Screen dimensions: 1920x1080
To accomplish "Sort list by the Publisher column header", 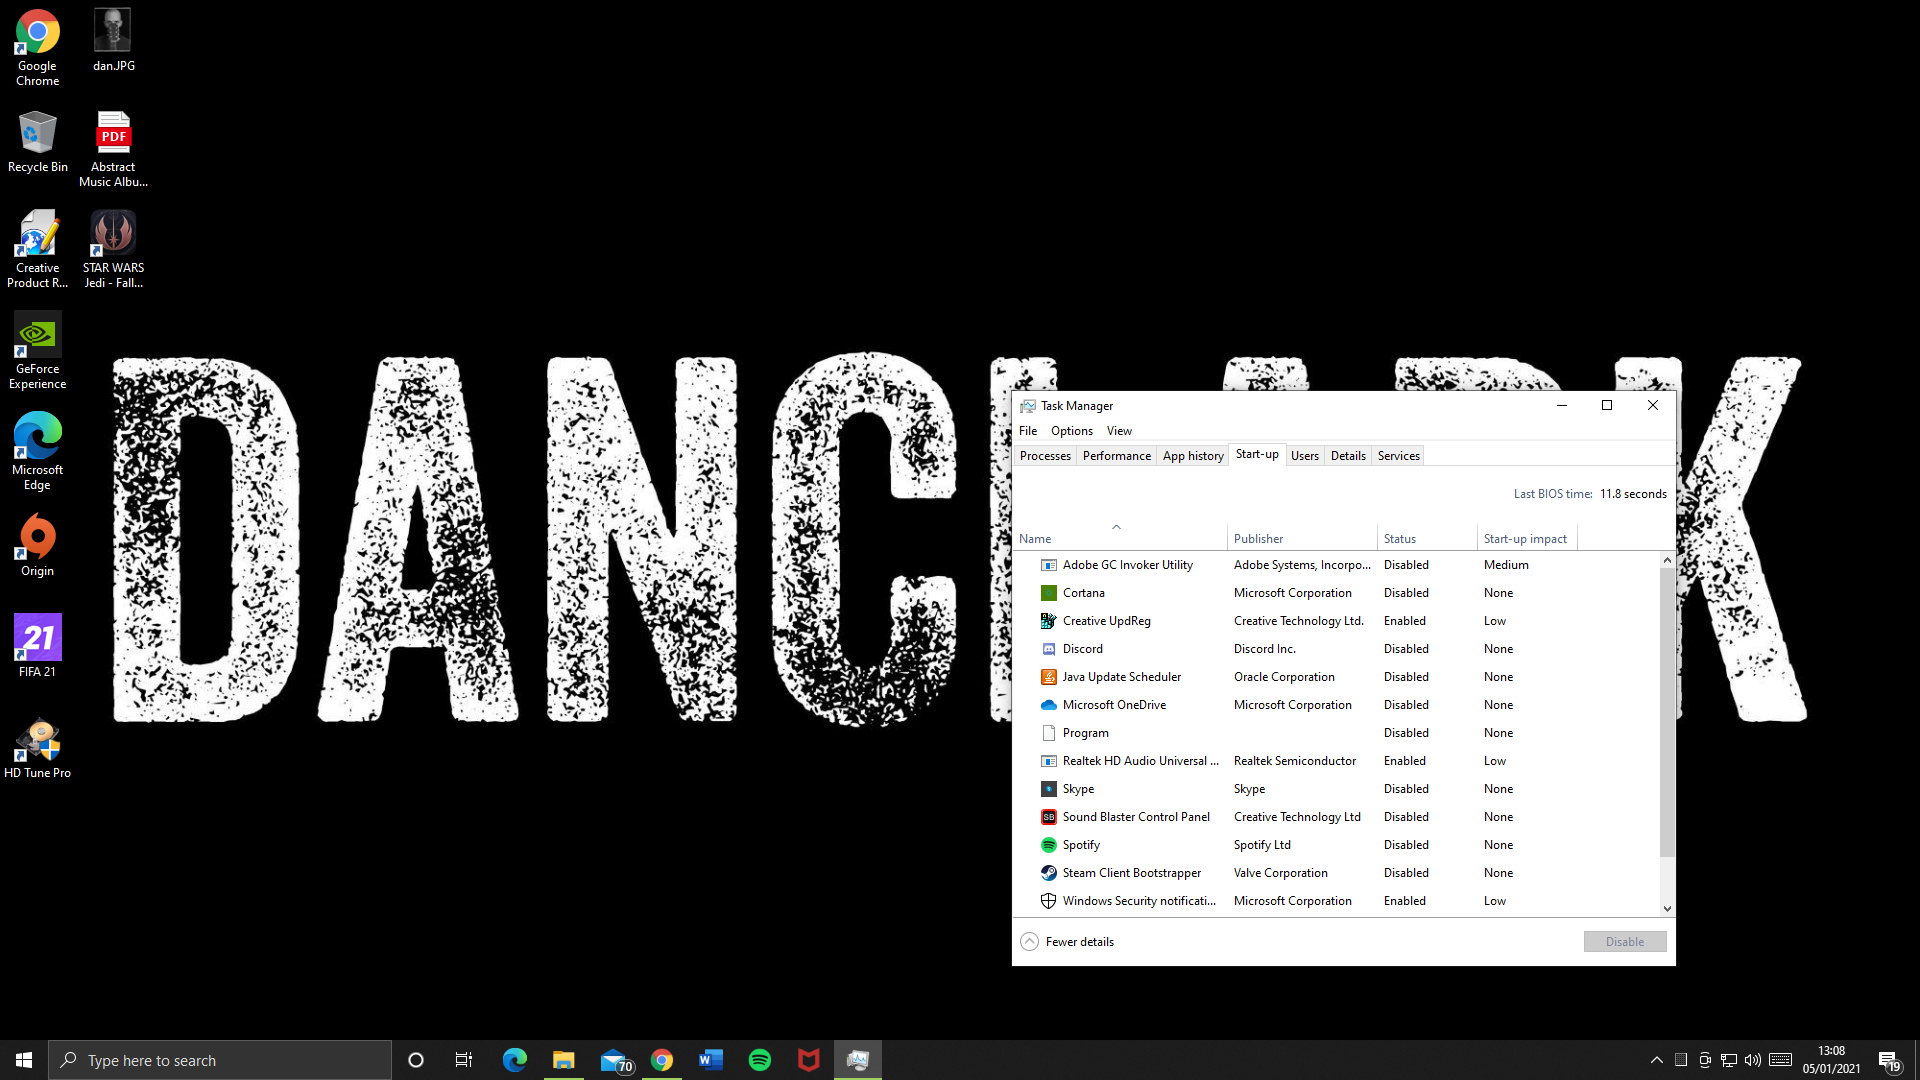I will click(x=1302, y=538).
